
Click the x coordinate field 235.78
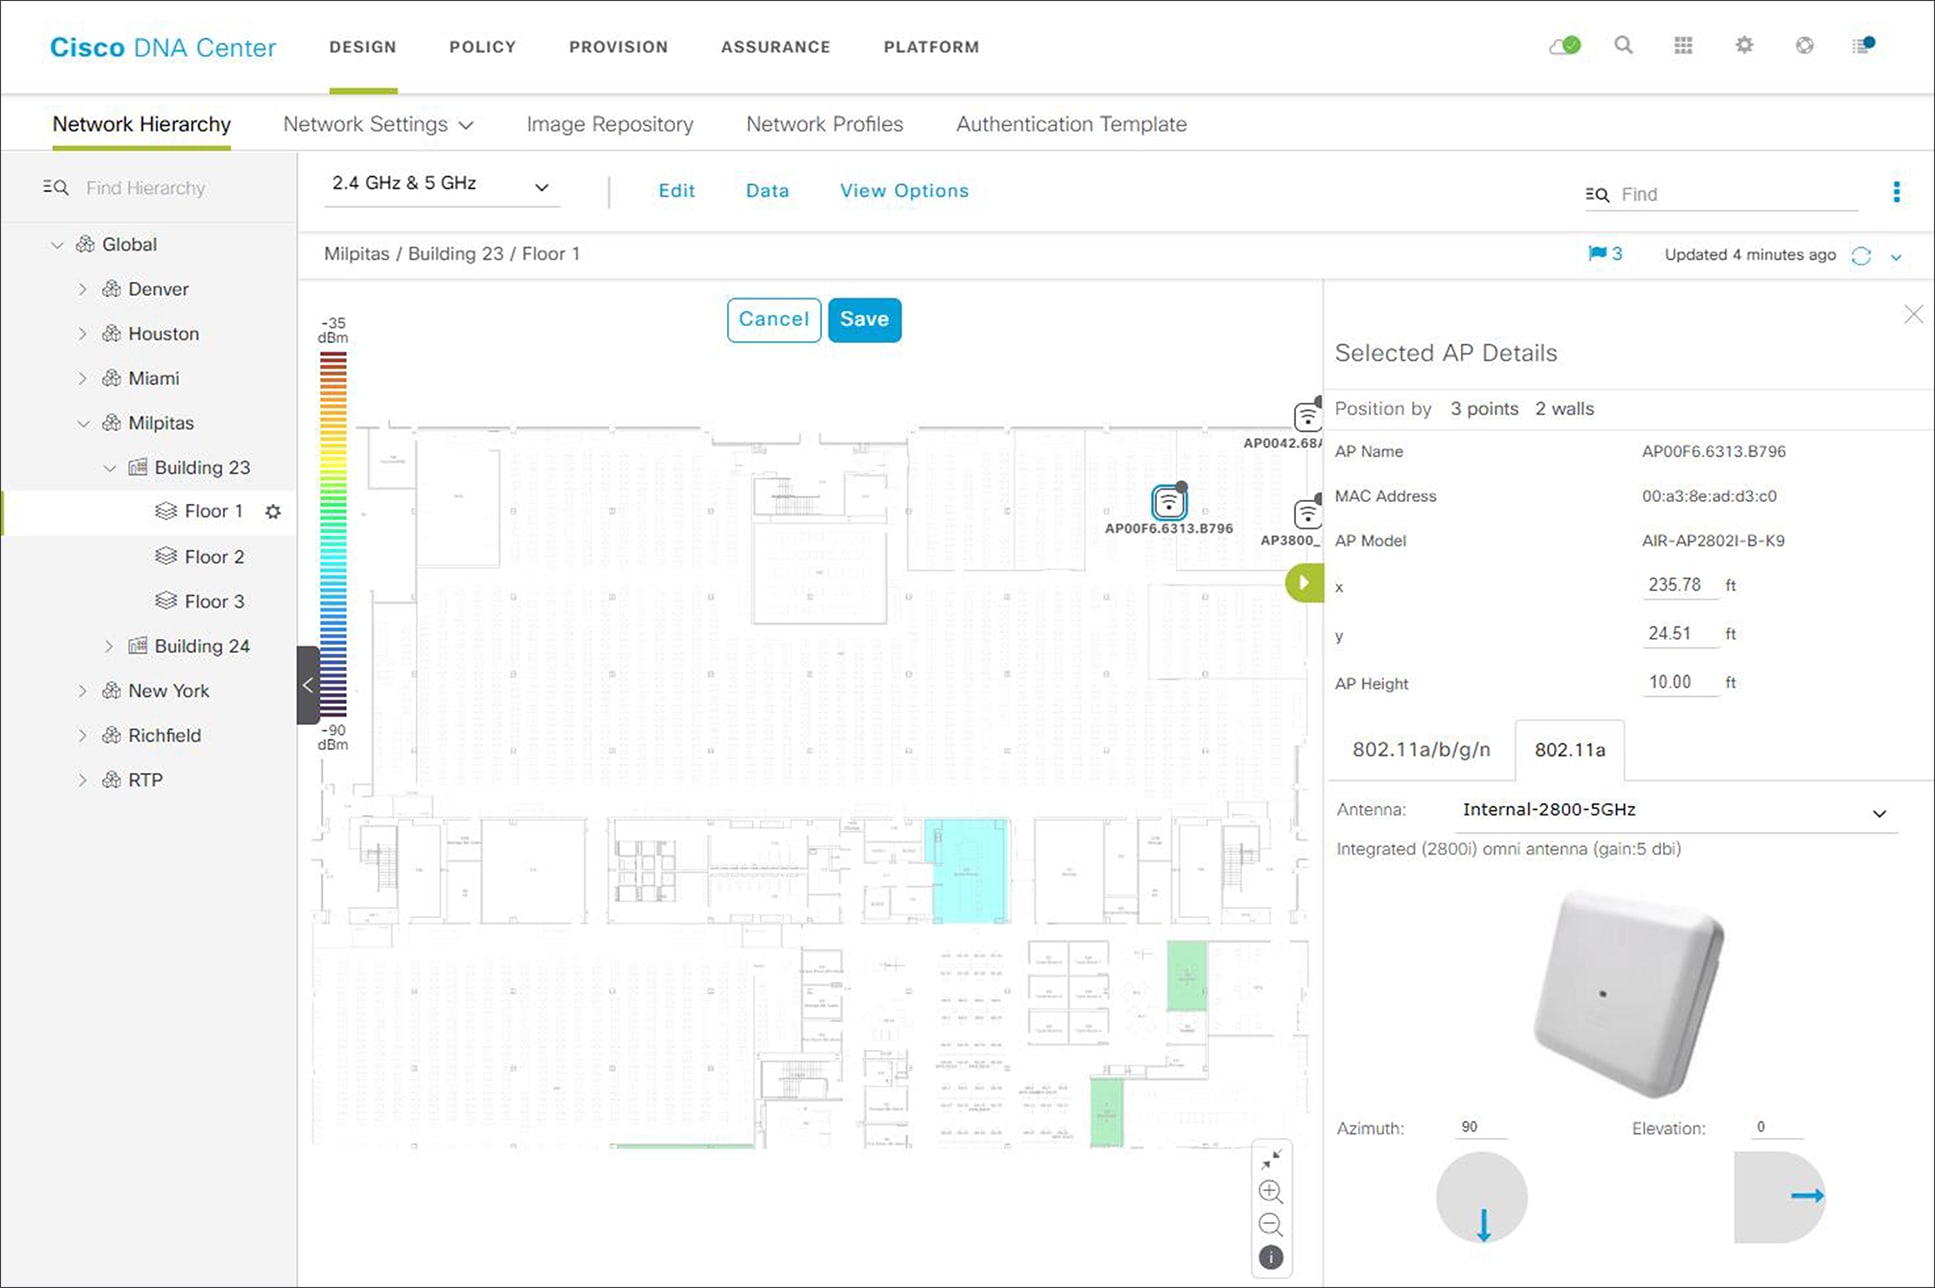pos(1680,586)
